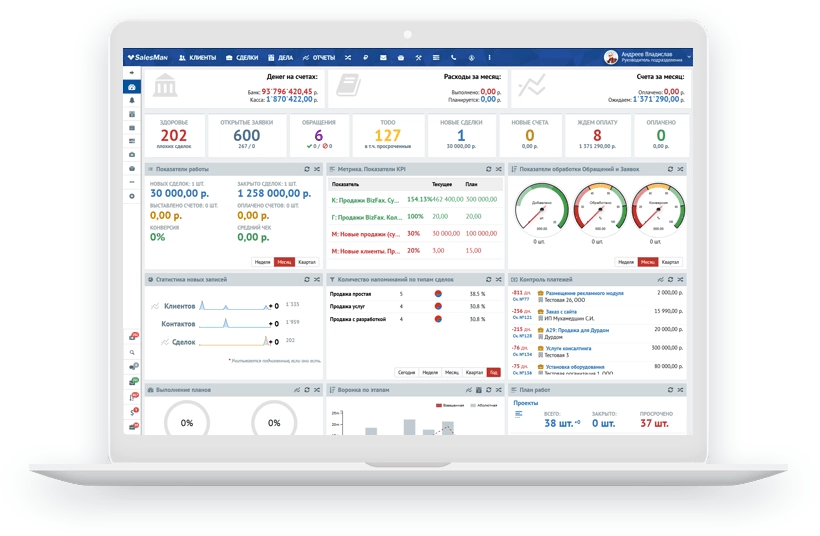Click the phone icon in top bar
Screen dimensions: 820x536
click(453, 58)
